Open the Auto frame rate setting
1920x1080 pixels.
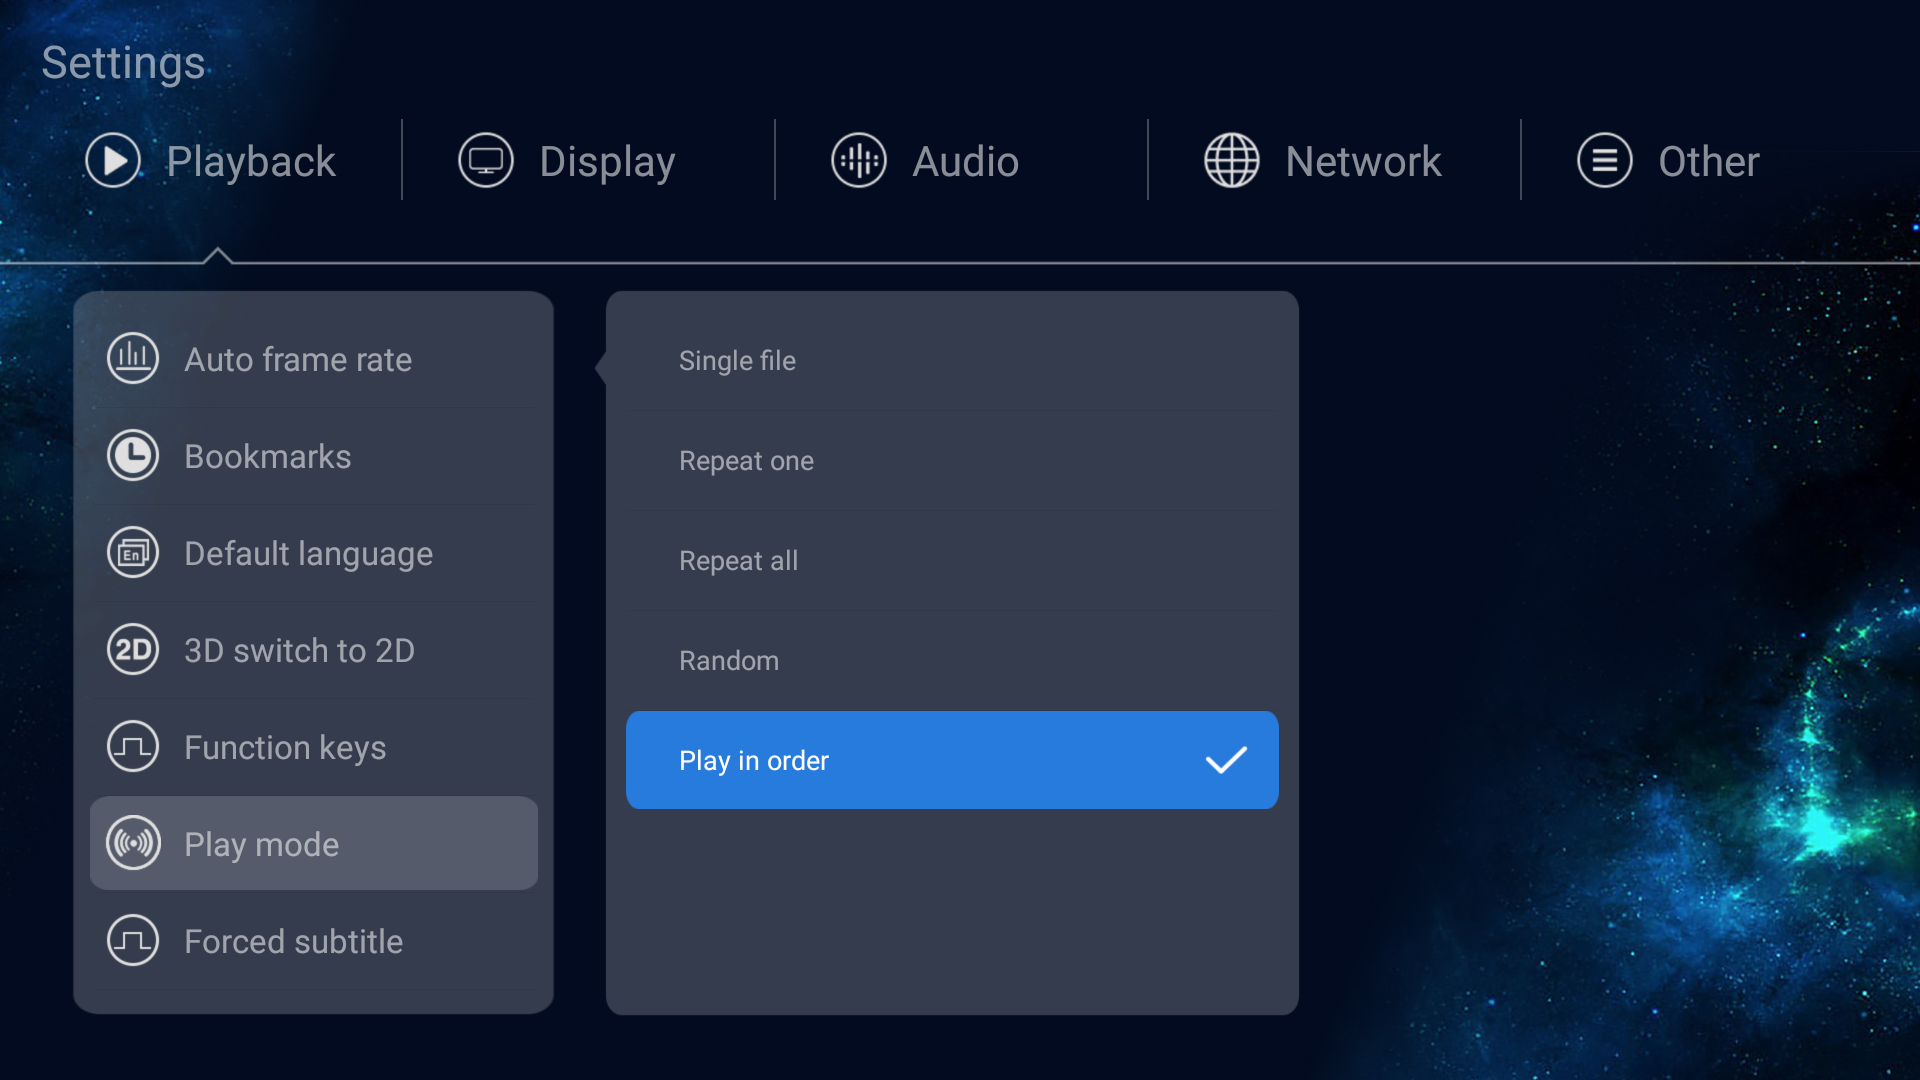tap(314, 359)
